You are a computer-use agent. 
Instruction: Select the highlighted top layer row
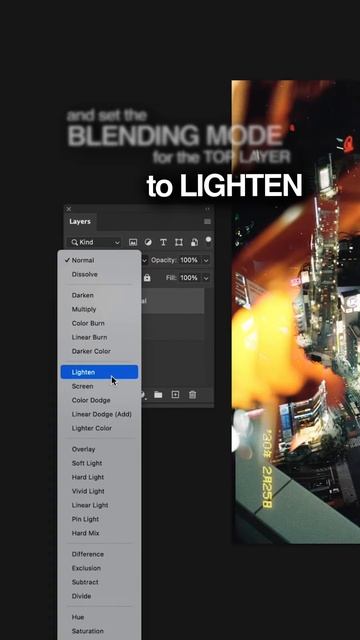coord(173,301)
